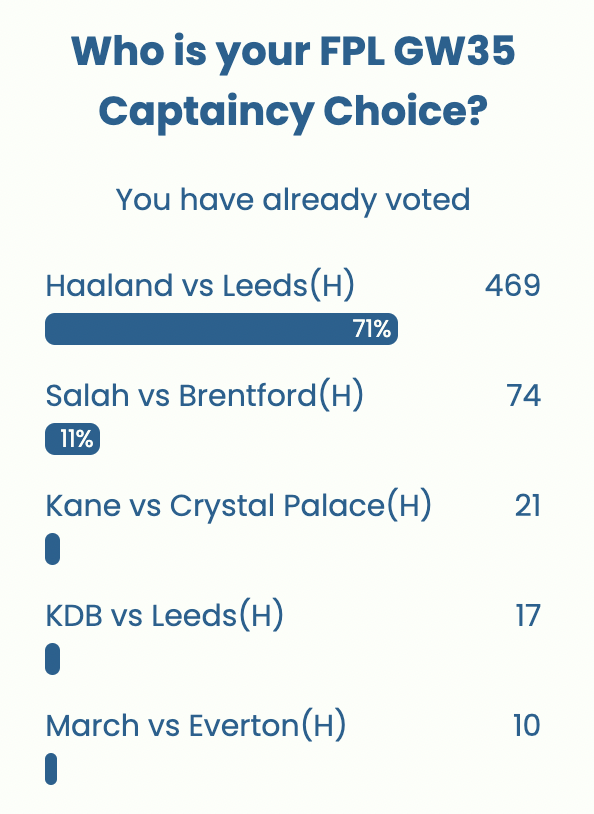The height and width of the screenshot is (814, 594).
Task: Click the 469 vote count for Haaland
Action: tap(515, 286)
